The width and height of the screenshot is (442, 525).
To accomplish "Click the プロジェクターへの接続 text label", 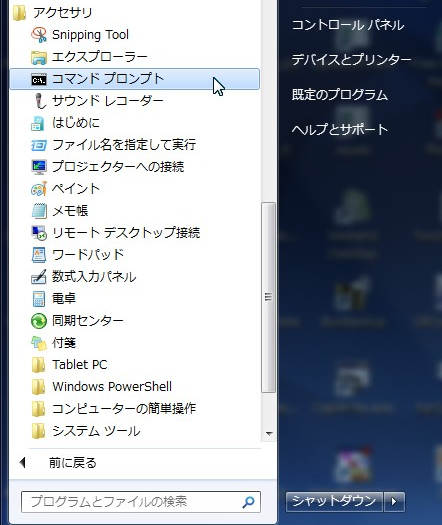I will (118, 167).
